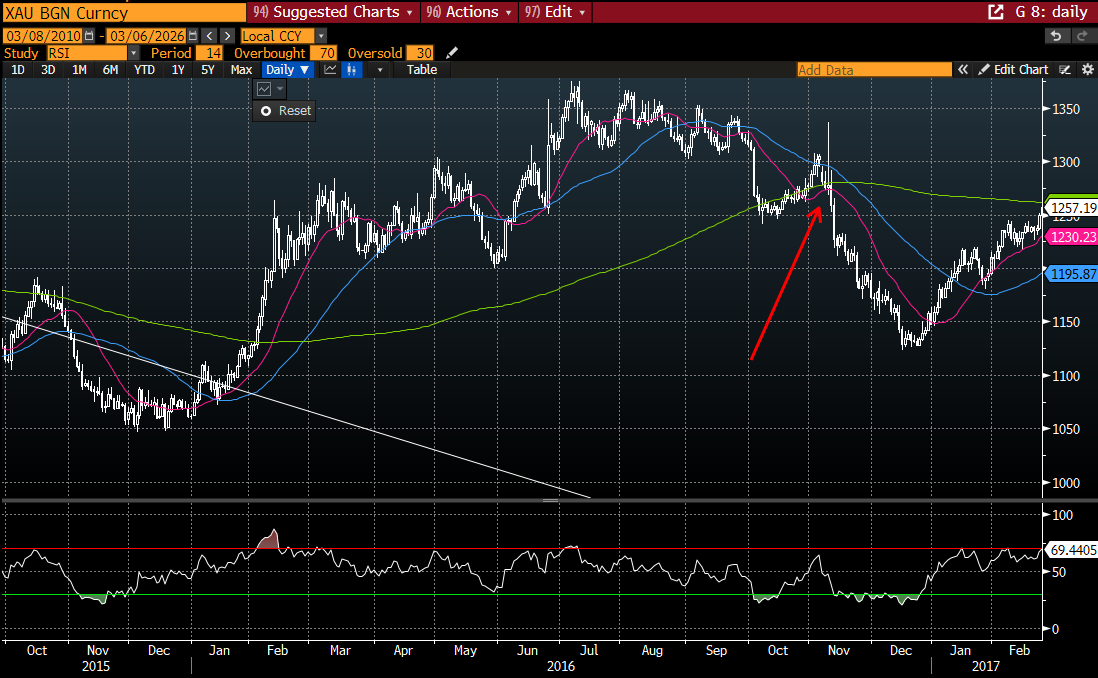Screen dimensions: 1098x678
Task: Pop out chart with external window icon
Action: pyautogui.click(x=995, y=12)
